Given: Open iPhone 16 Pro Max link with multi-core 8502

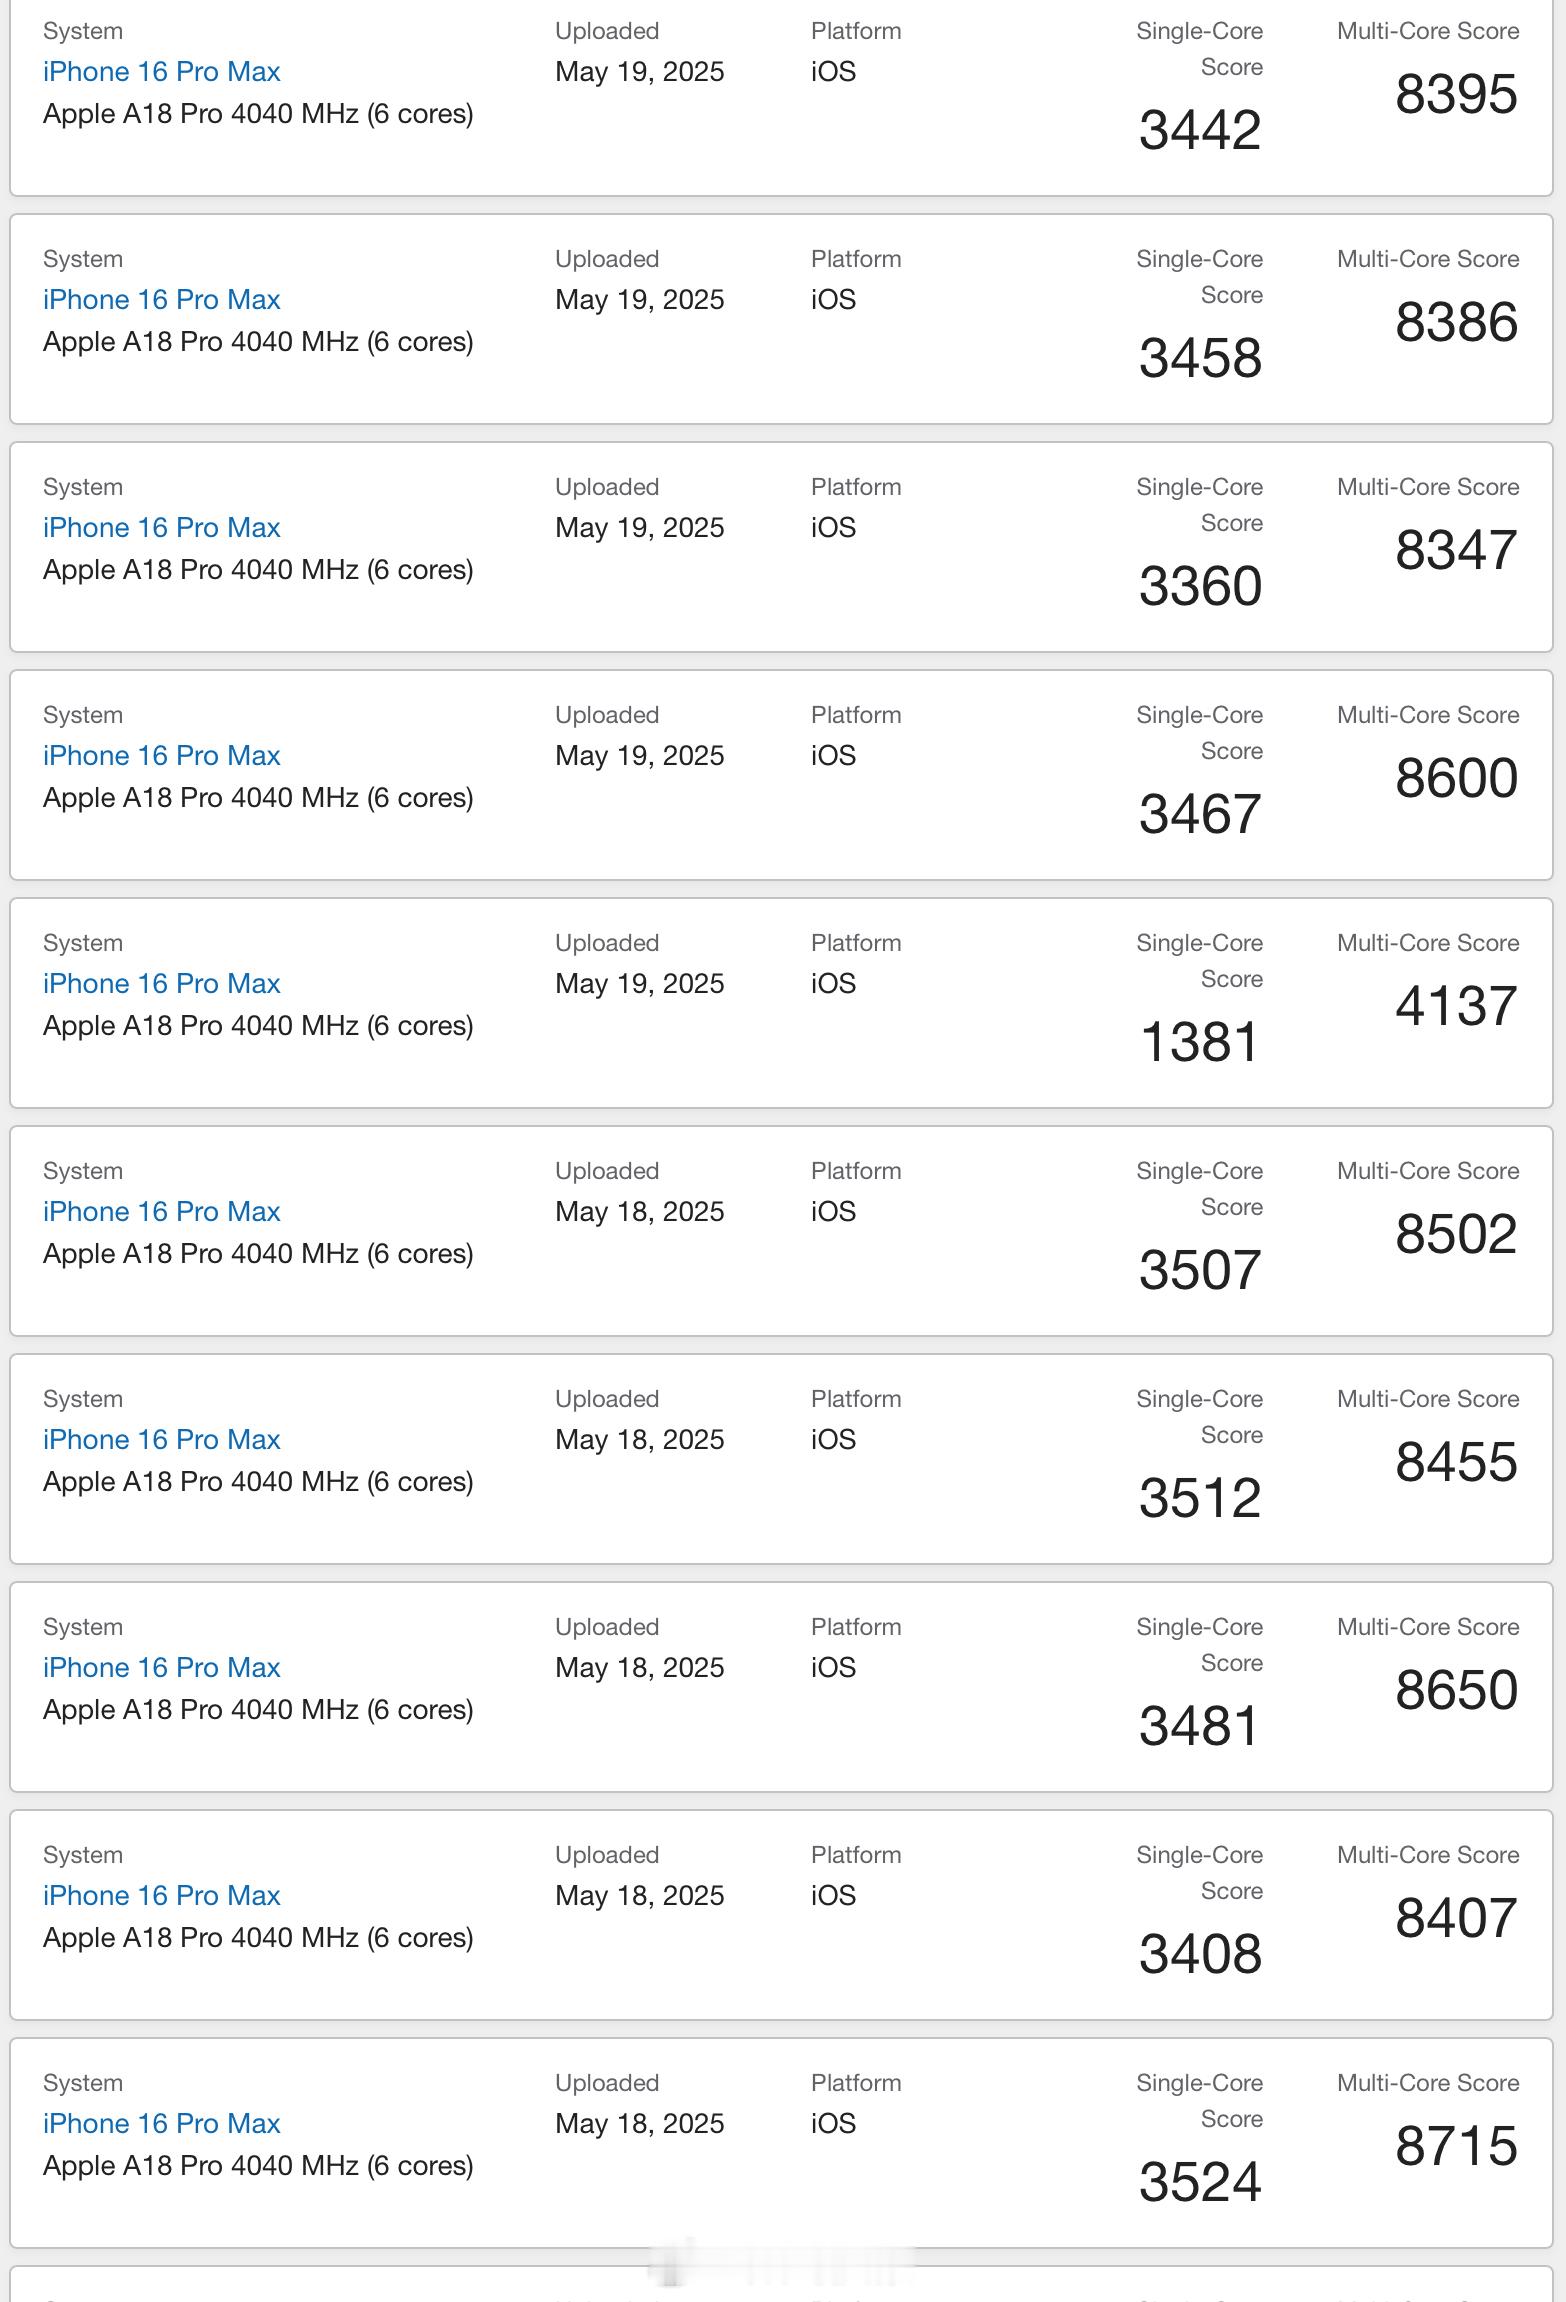Looking at the screenshot, I should coord(161,1212).
